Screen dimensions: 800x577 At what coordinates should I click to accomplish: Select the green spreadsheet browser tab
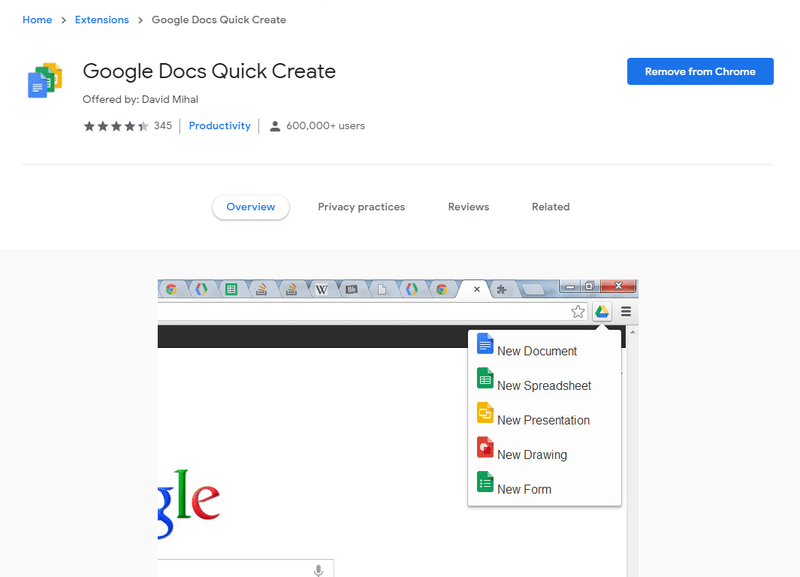coord(231,289)
